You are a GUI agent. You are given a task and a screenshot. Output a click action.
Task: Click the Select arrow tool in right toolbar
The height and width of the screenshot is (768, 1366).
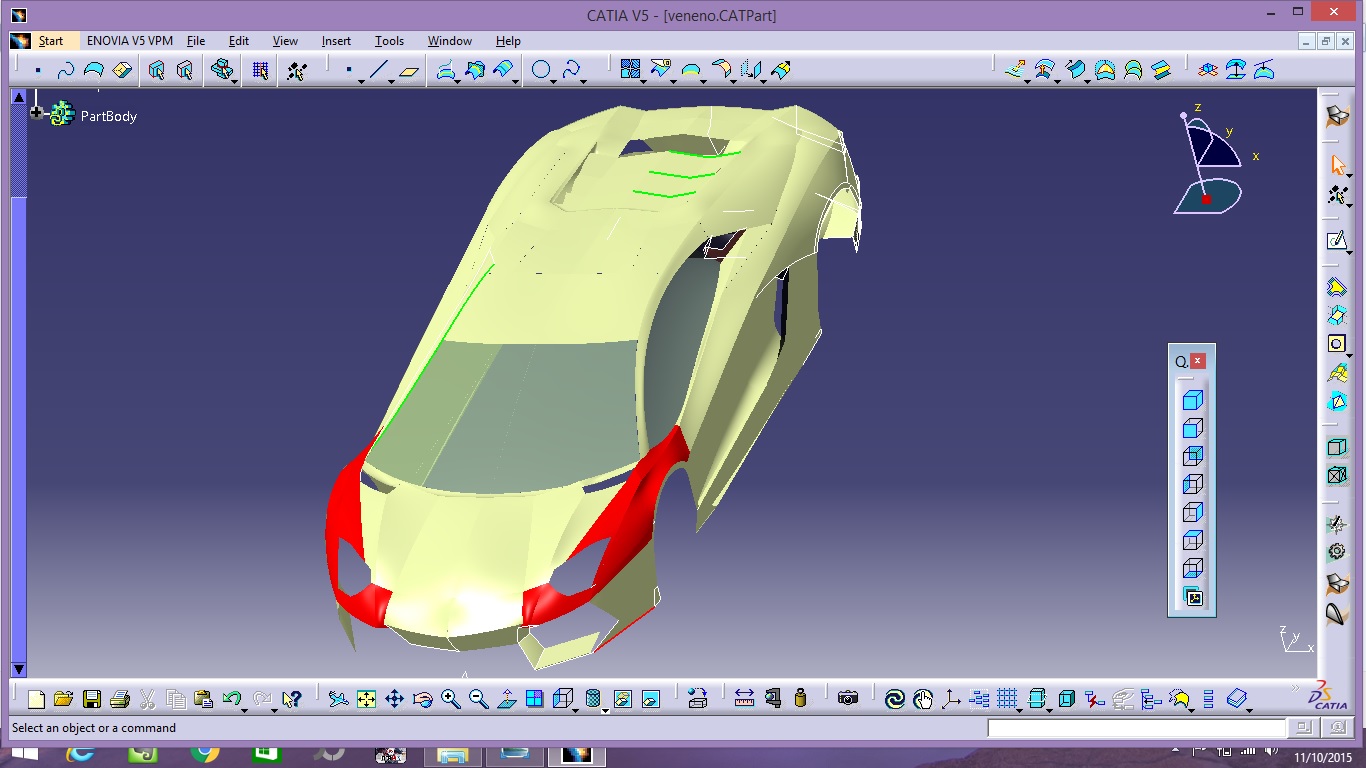click(1337, 164)
